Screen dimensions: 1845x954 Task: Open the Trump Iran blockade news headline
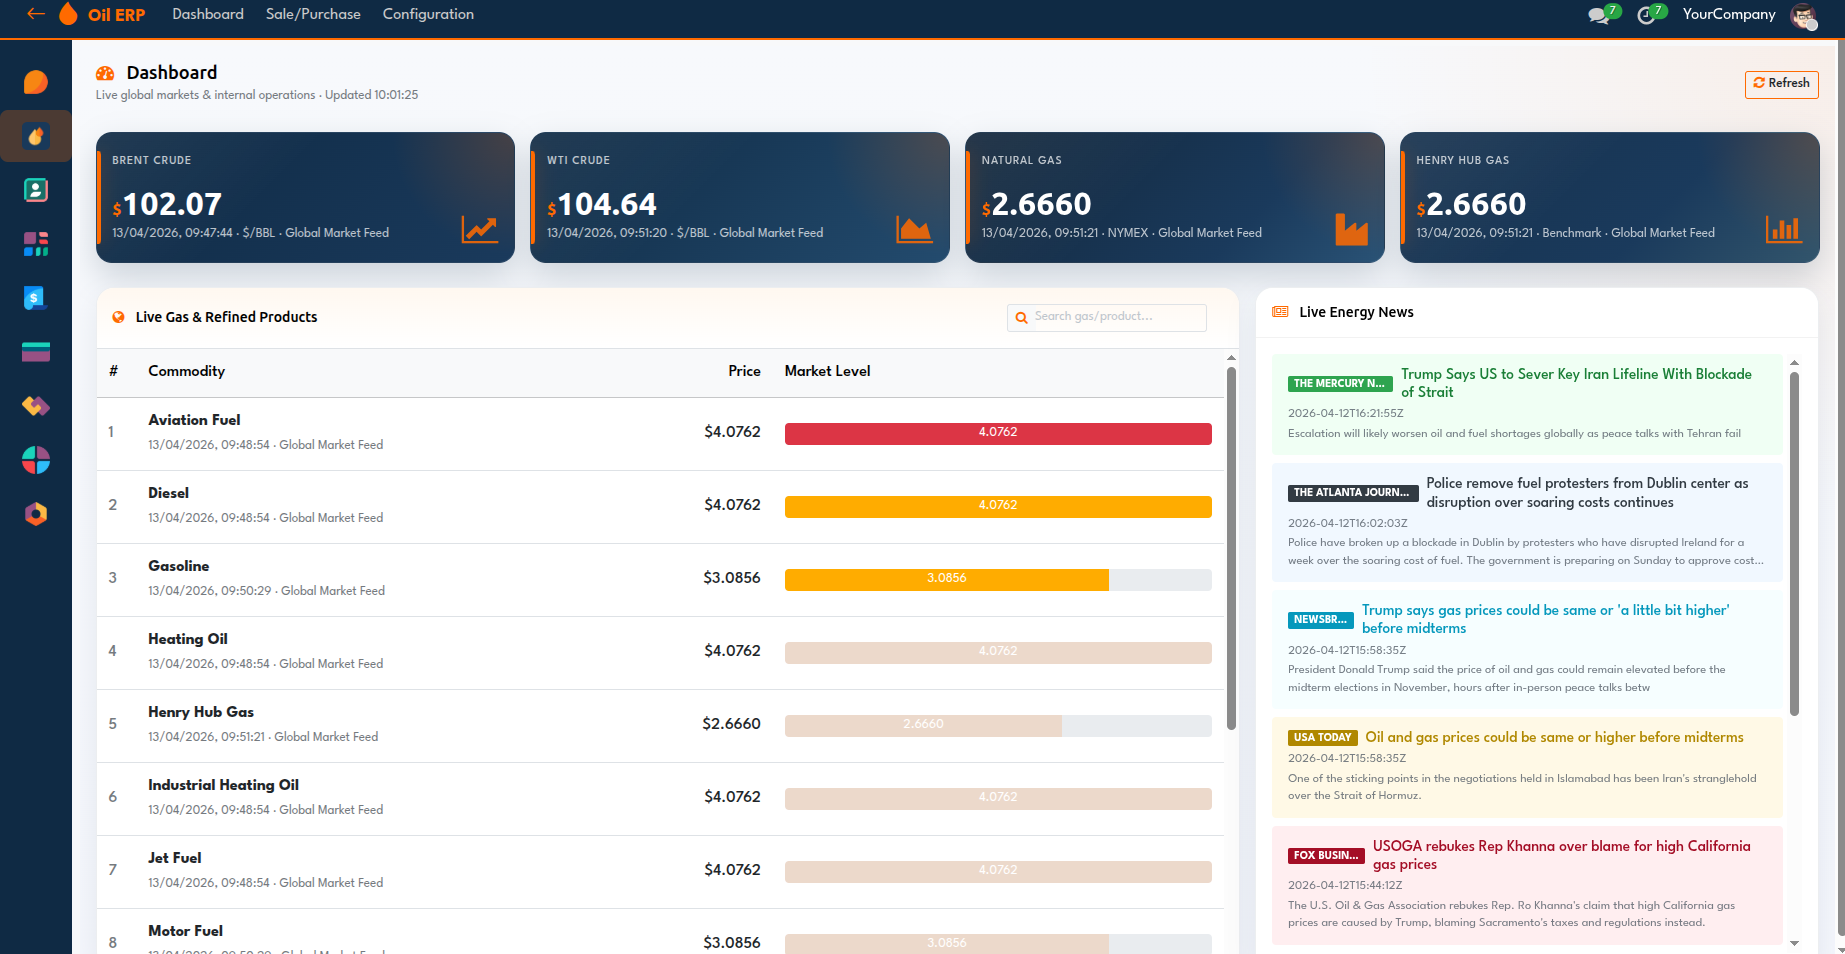[1576, 383]
